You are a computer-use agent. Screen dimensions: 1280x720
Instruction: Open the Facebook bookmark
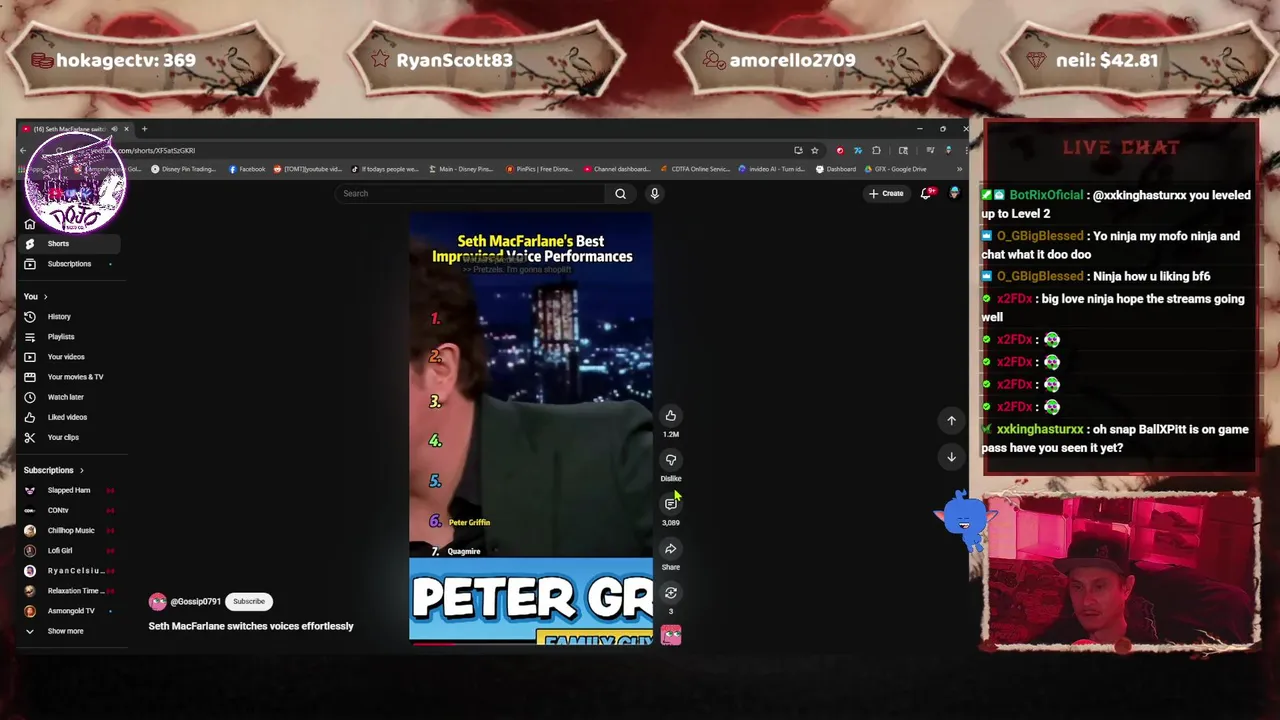point(247,169)
